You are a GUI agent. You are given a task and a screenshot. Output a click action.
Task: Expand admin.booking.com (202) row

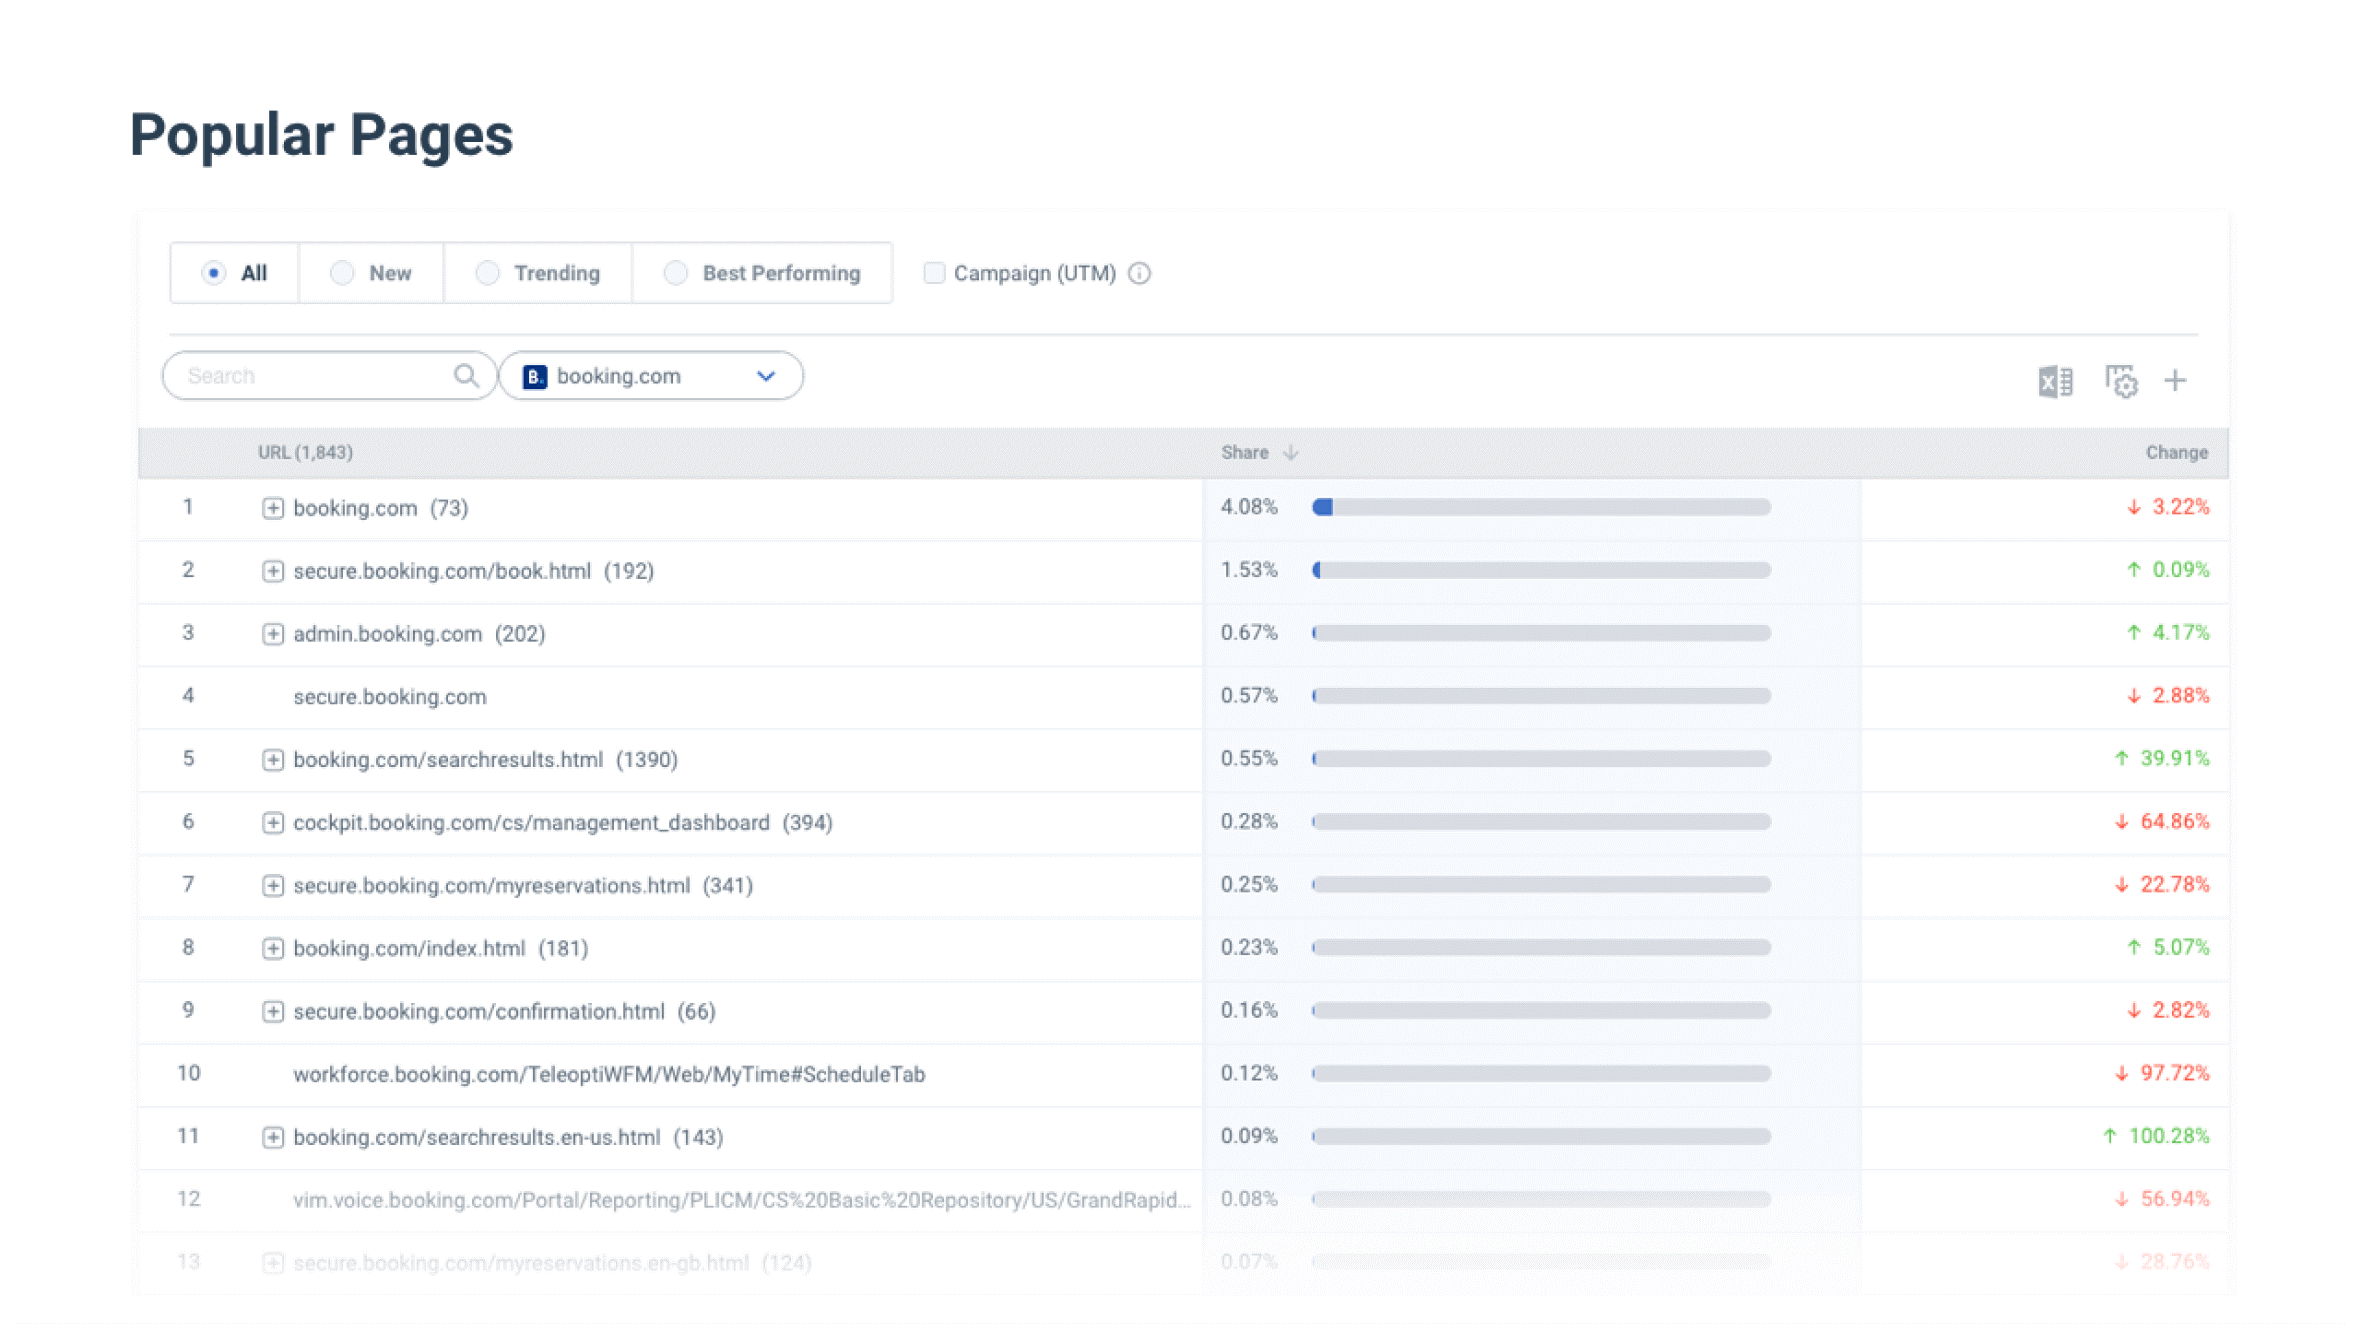tap(272, 634)
